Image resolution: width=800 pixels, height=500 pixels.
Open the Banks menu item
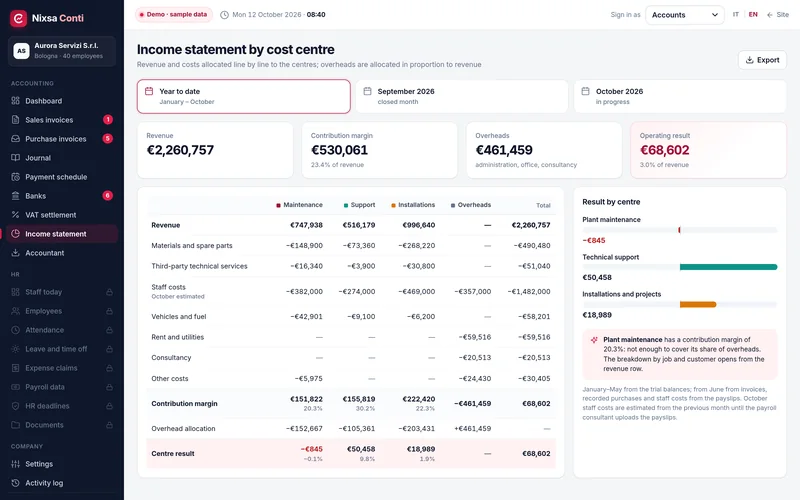click(62, 196)
